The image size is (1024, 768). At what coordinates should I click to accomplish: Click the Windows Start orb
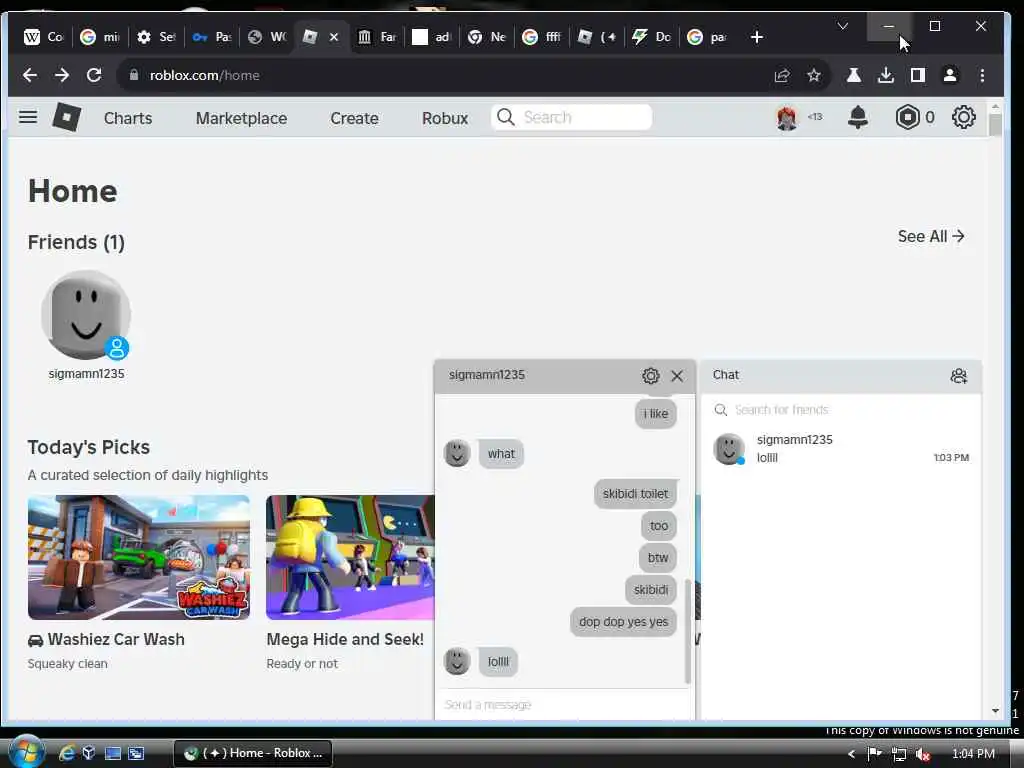pyautogui.click(x=26, y=752)
